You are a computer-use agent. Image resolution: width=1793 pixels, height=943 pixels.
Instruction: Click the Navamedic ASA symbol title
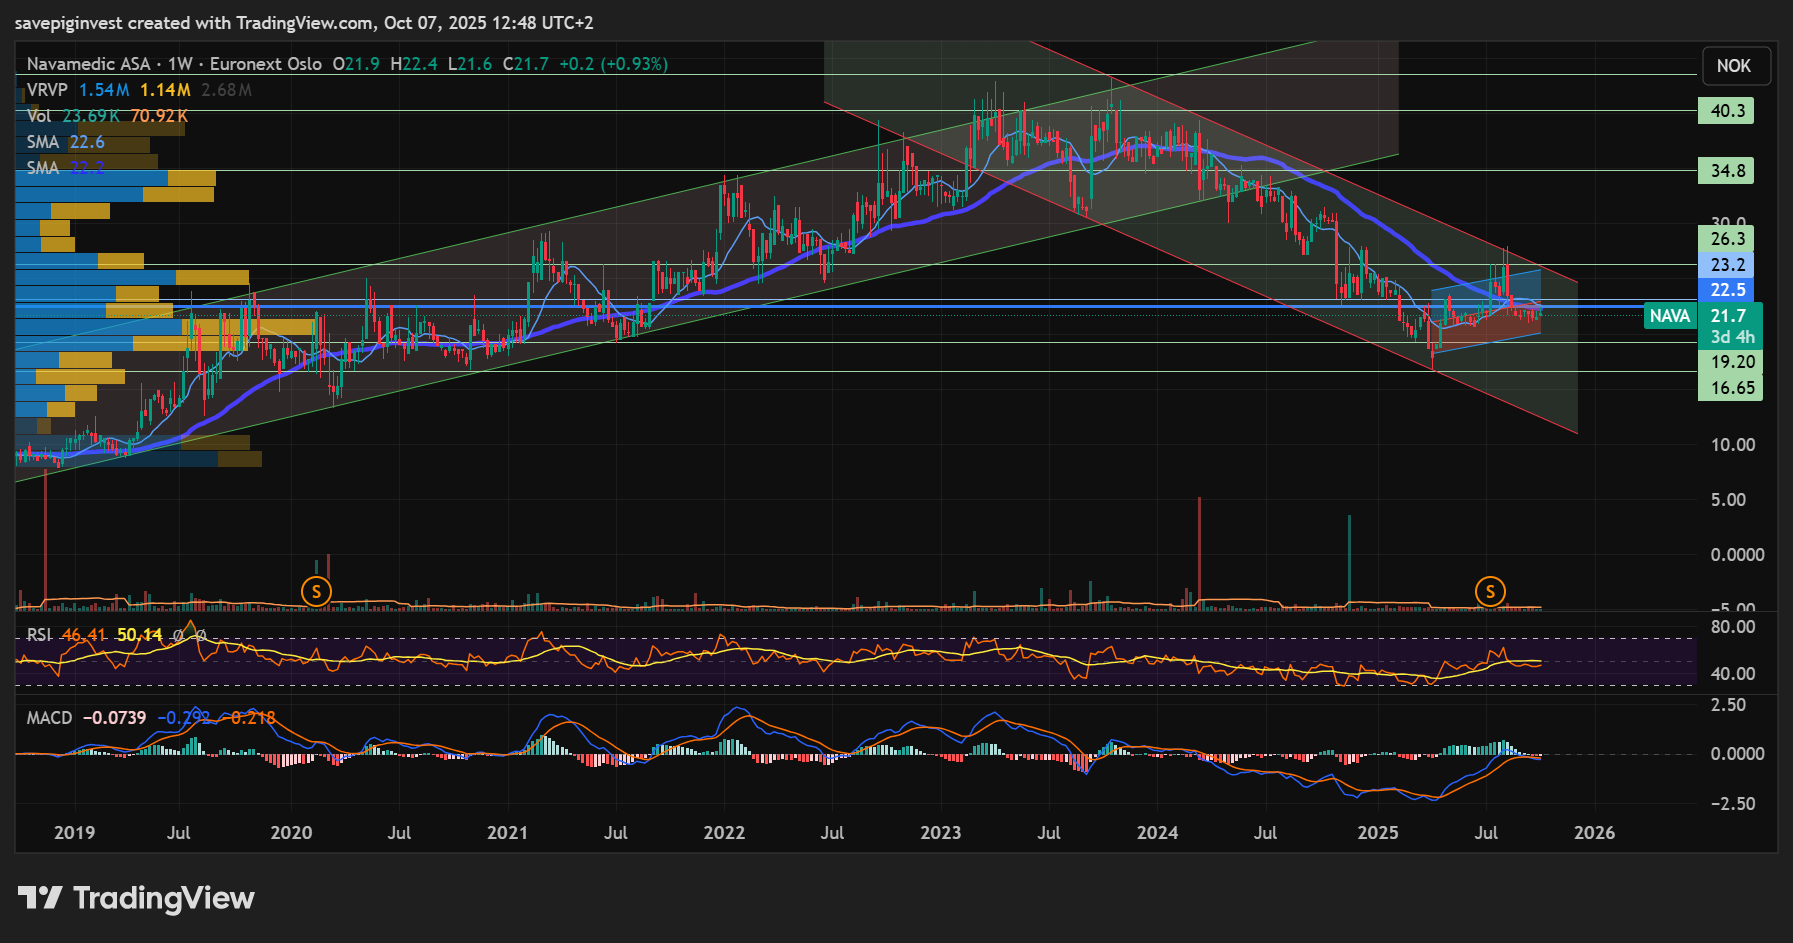click(88, 64)
